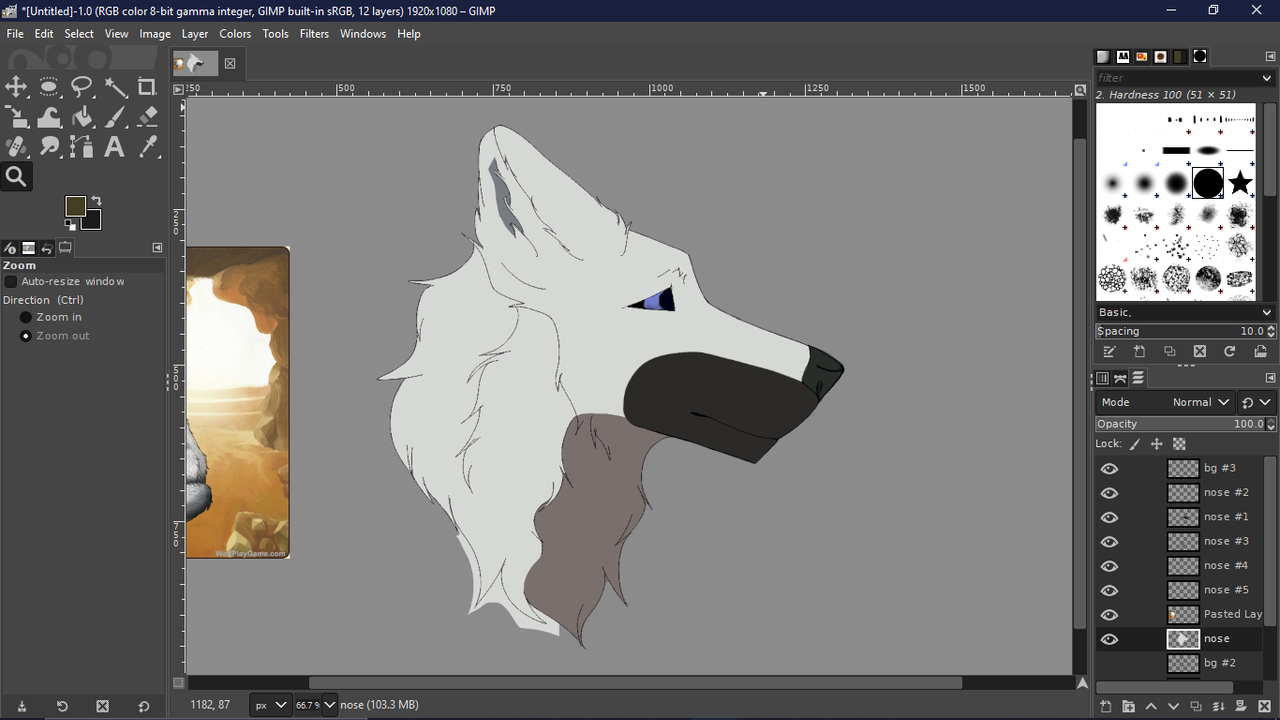Choose Zoom out direction
The image size is (1280, 720).
tap(26, 336)
